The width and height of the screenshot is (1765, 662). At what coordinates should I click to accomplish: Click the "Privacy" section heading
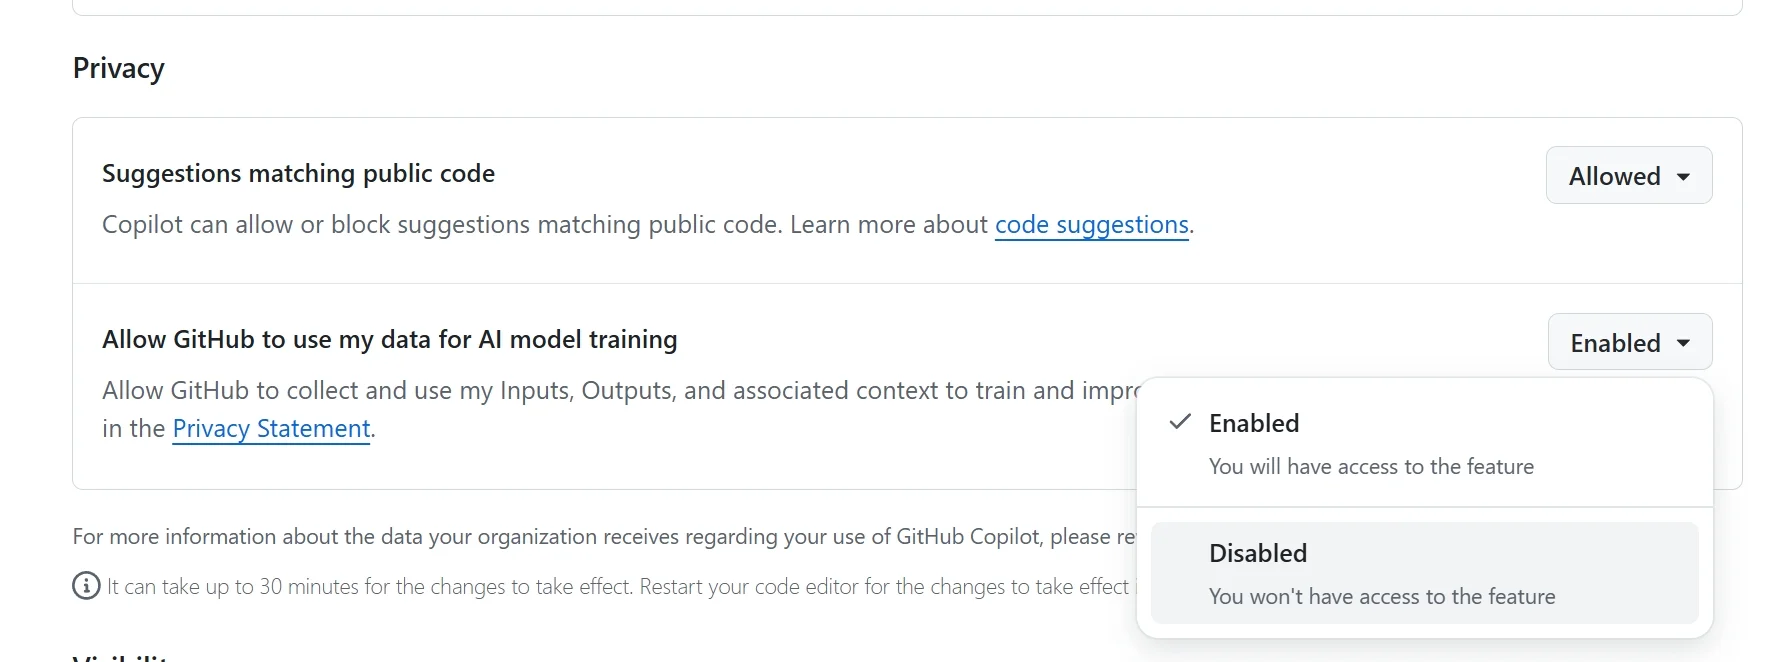pos(118,67)
